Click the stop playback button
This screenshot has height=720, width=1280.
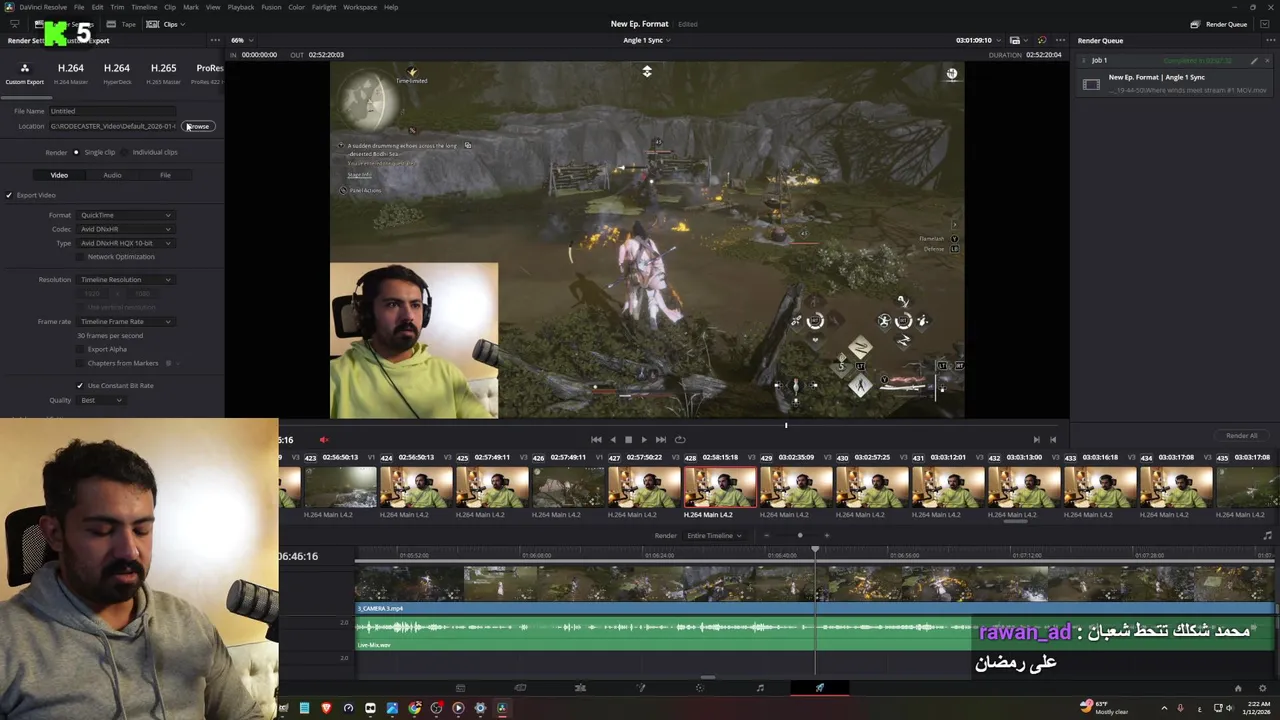[x=628, y=440]
